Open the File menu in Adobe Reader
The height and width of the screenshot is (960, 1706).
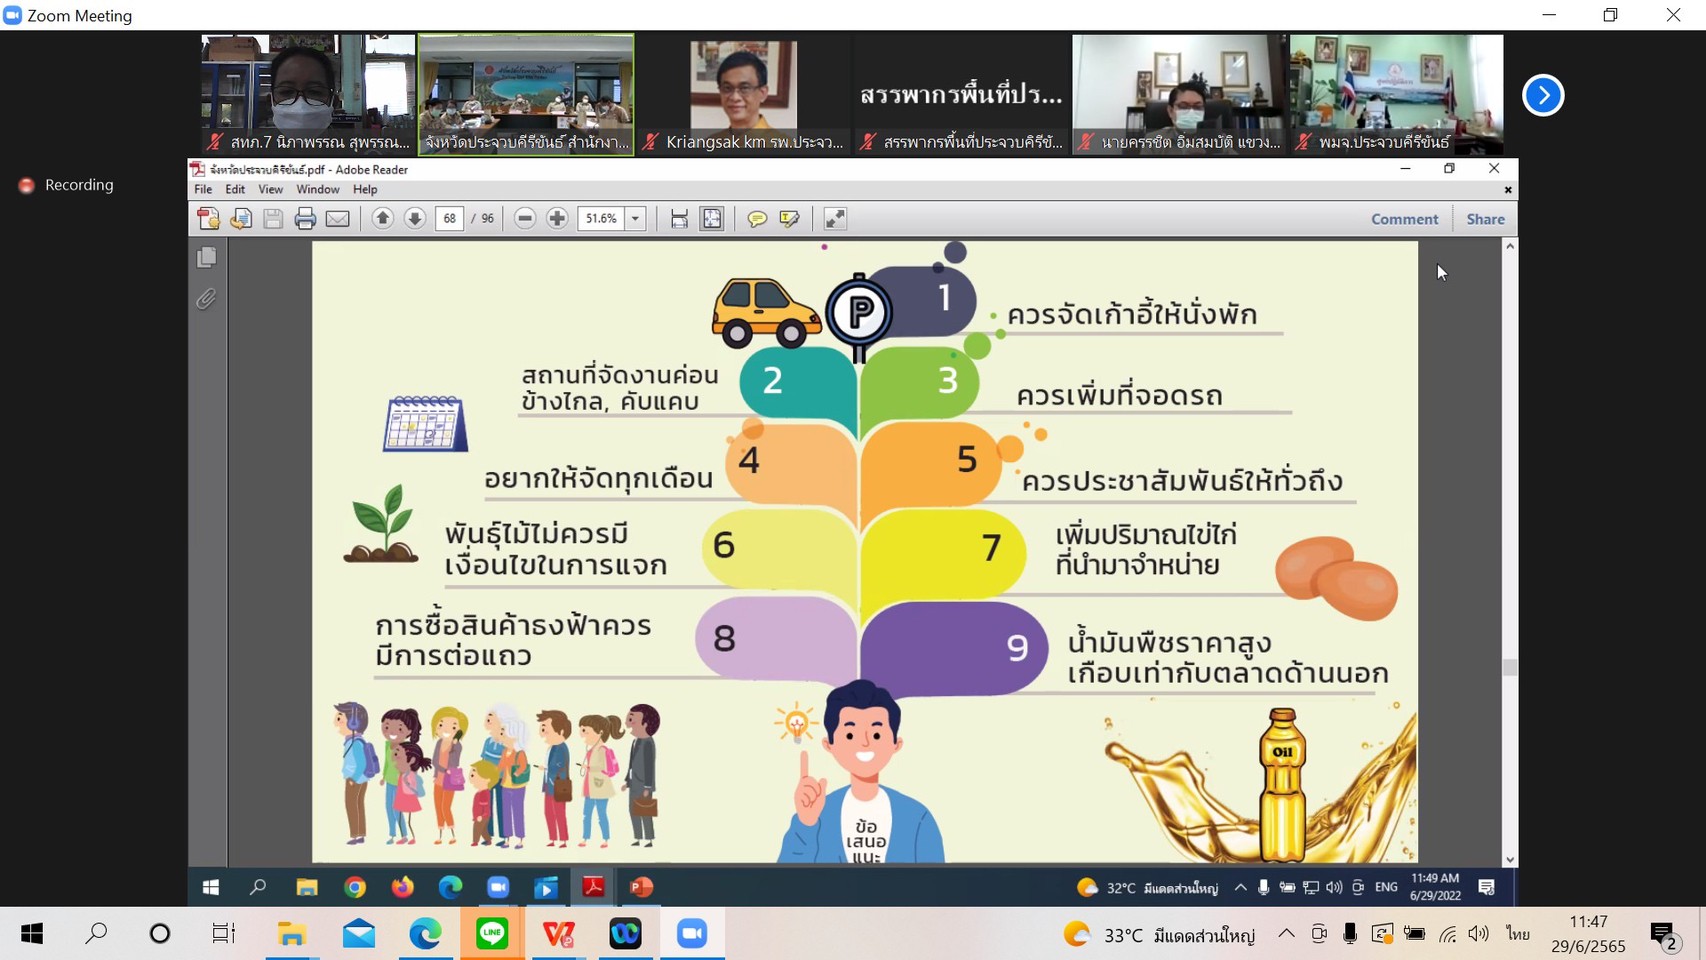click(x=203, y=189)
